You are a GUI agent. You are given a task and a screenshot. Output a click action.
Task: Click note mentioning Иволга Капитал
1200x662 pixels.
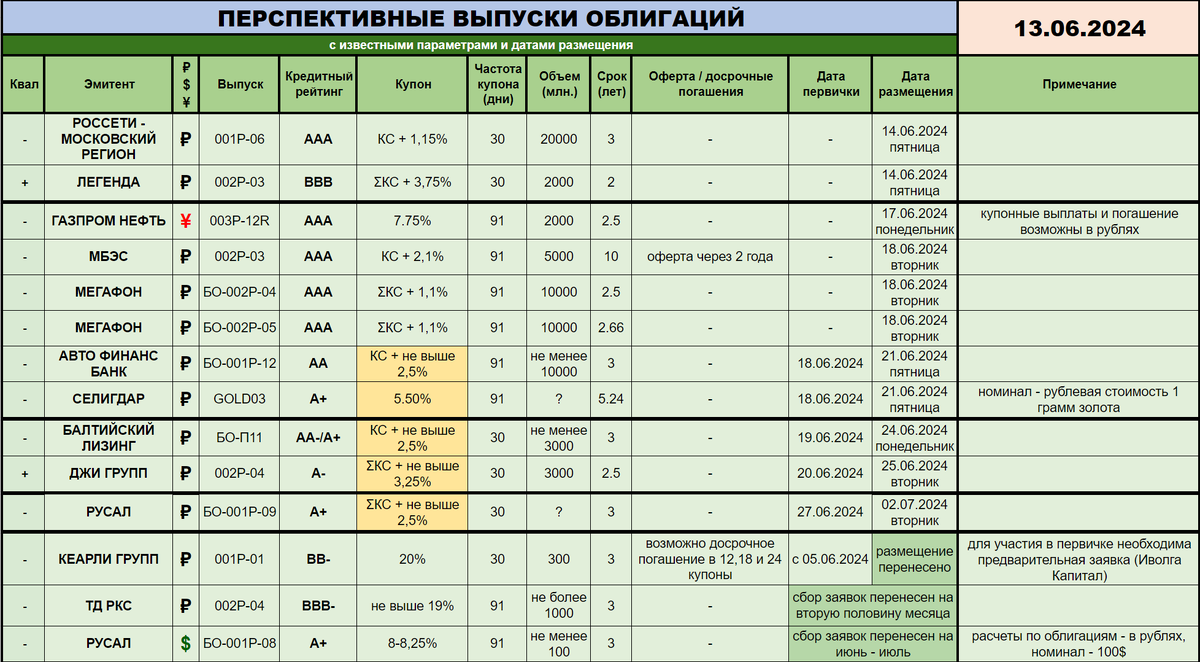click(x=1079, y=559)
